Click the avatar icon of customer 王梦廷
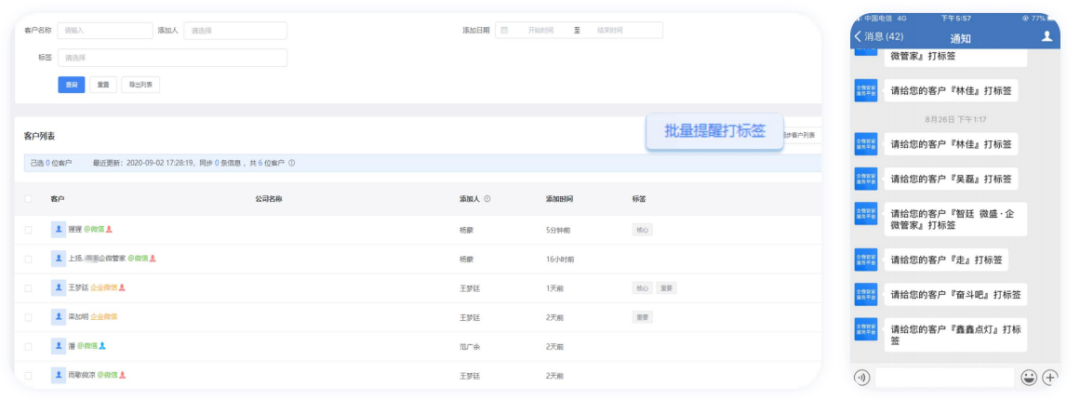The height and width of the screenshot is (400, 1080). [58, 288]
